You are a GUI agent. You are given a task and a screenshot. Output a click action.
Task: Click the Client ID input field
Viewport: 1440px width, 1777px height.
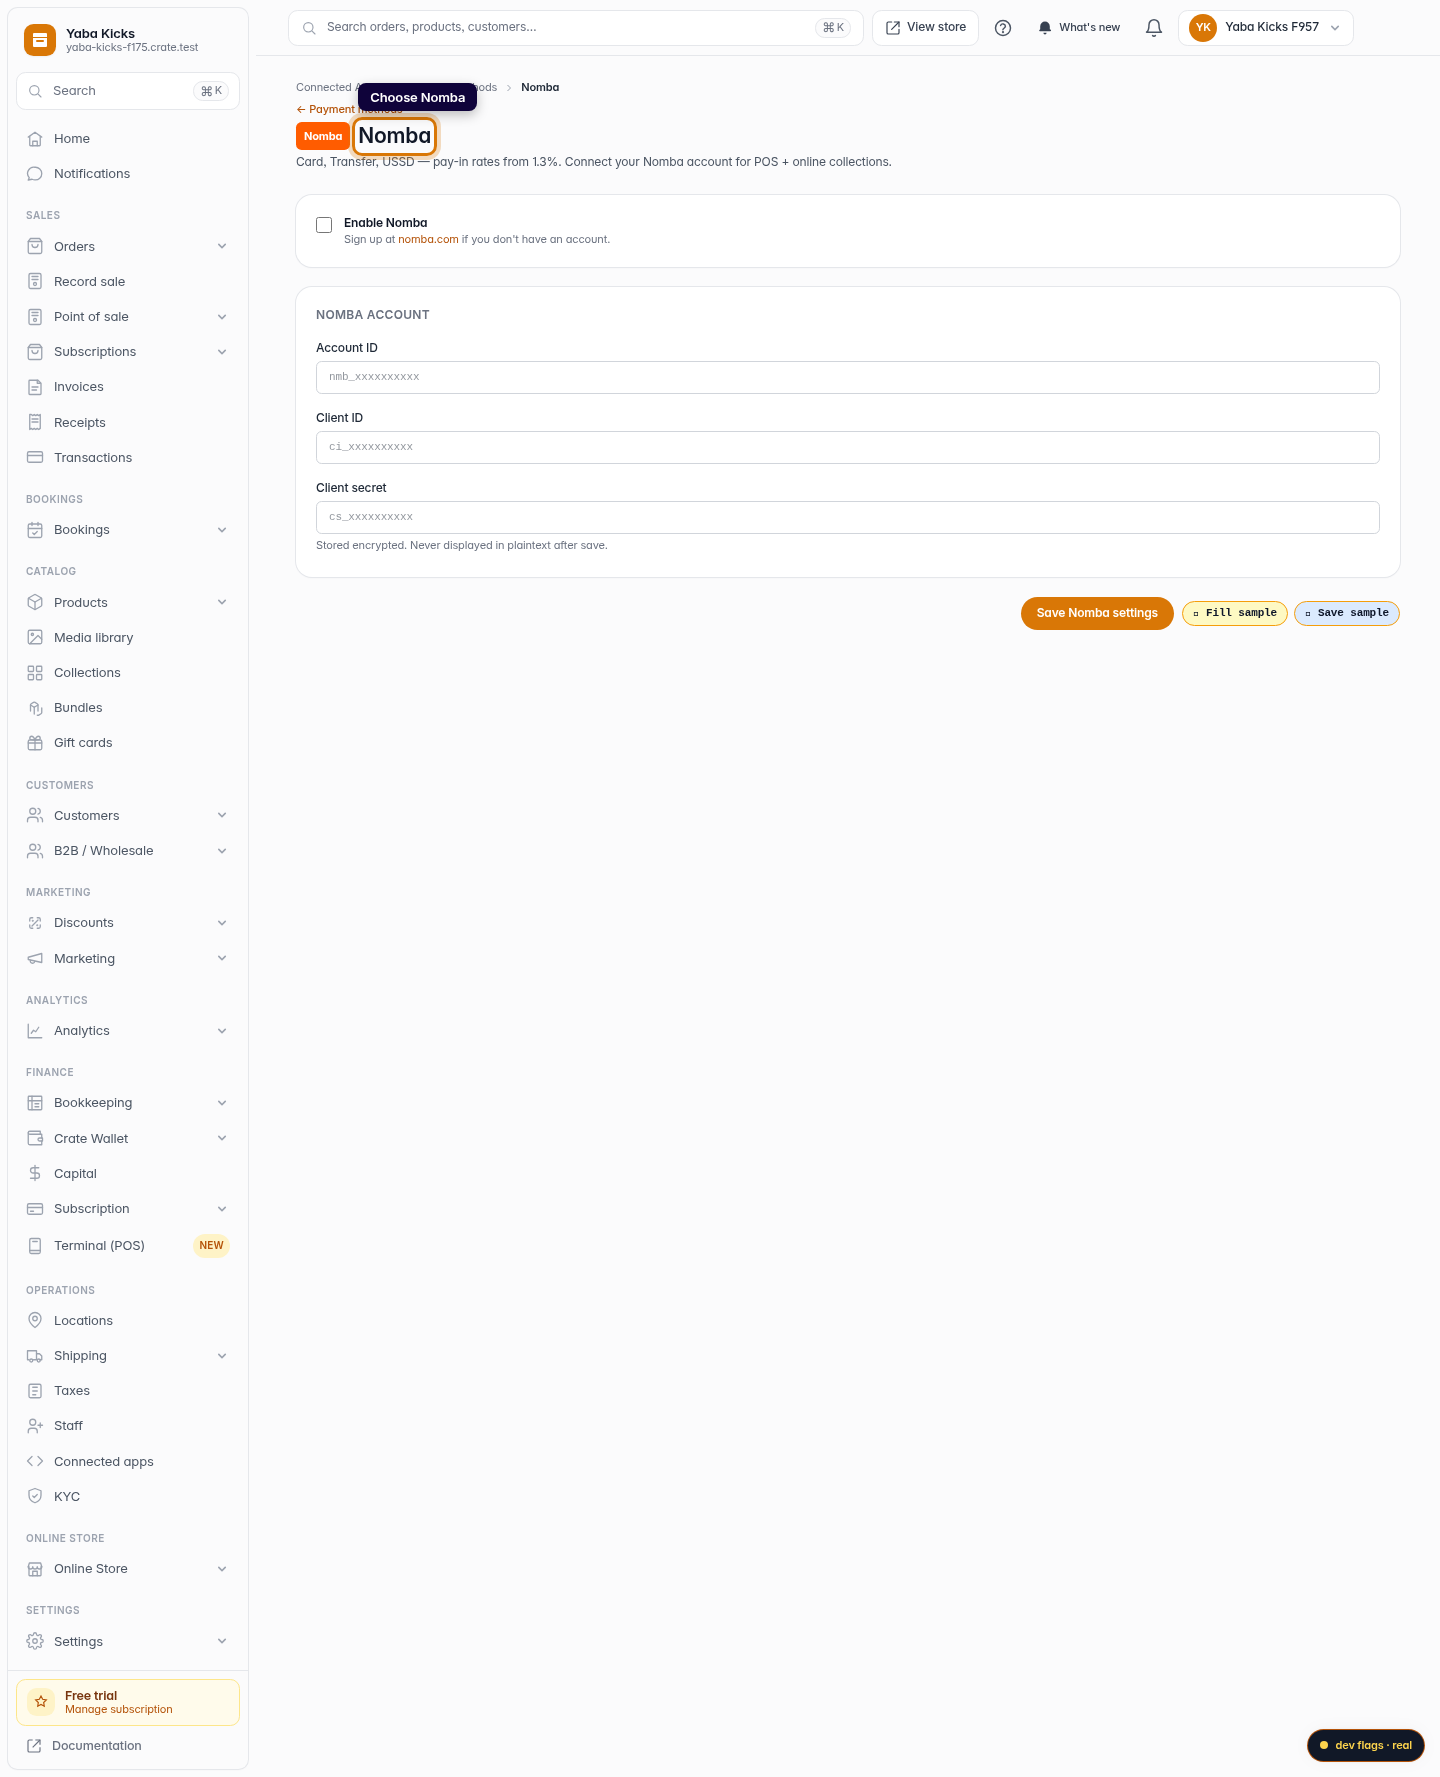coord(848,448)
